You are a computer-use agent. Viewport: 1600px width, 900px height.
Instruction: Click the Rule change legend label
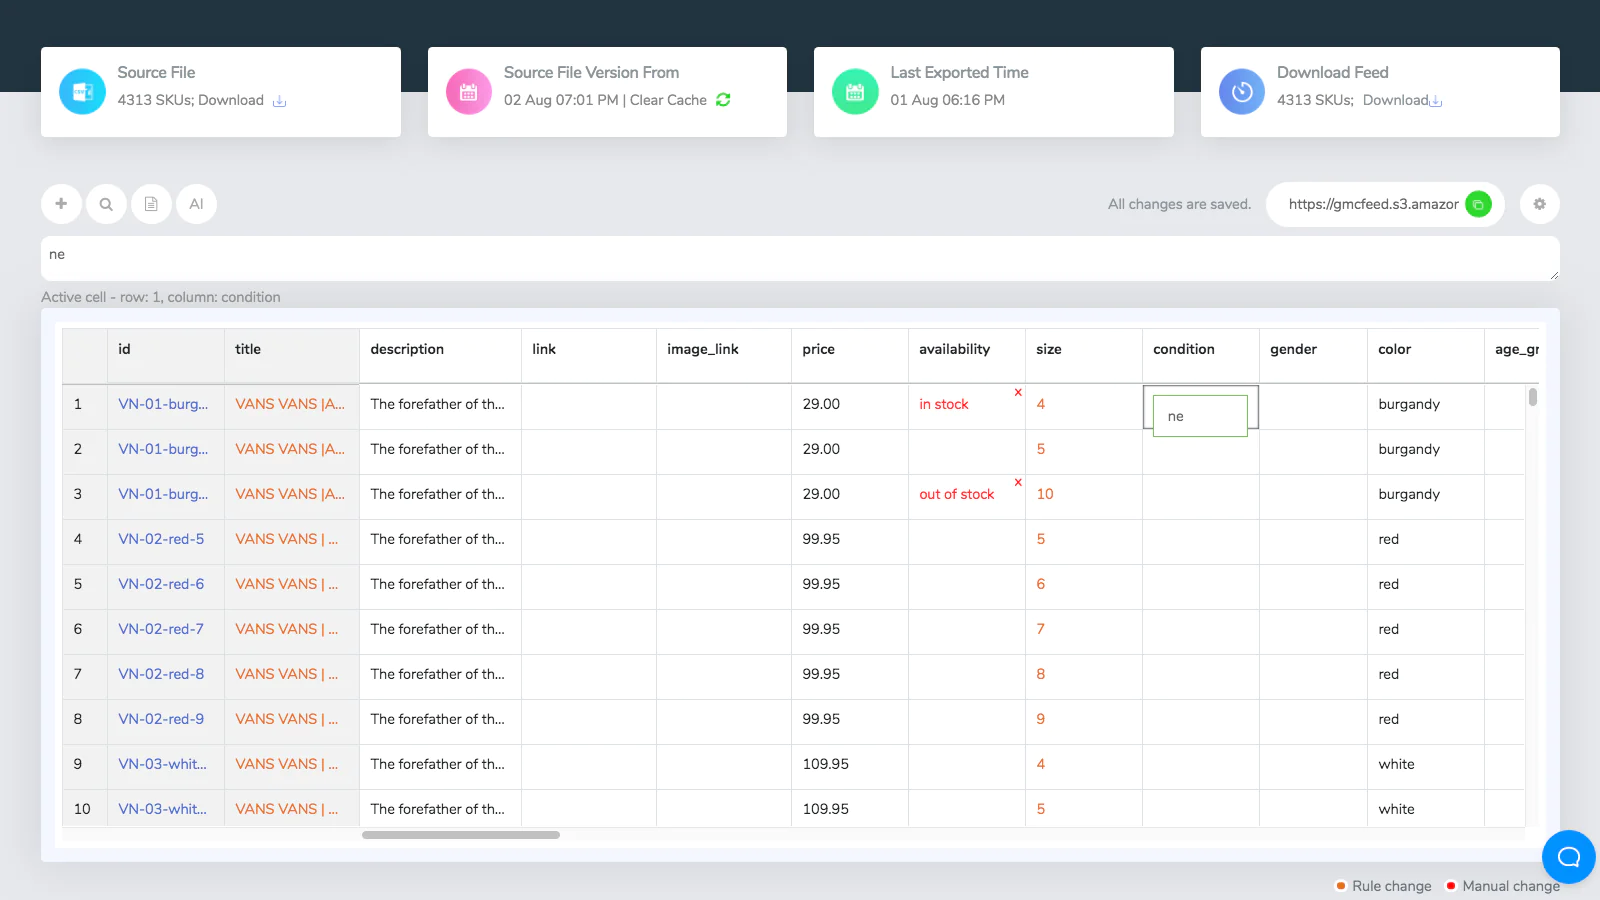[1391, 886]
